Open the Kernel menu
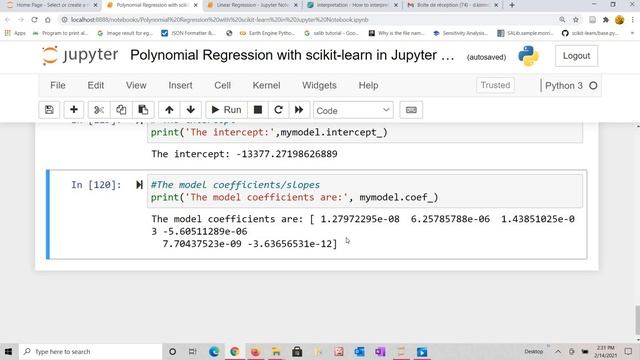 point(266,85)
